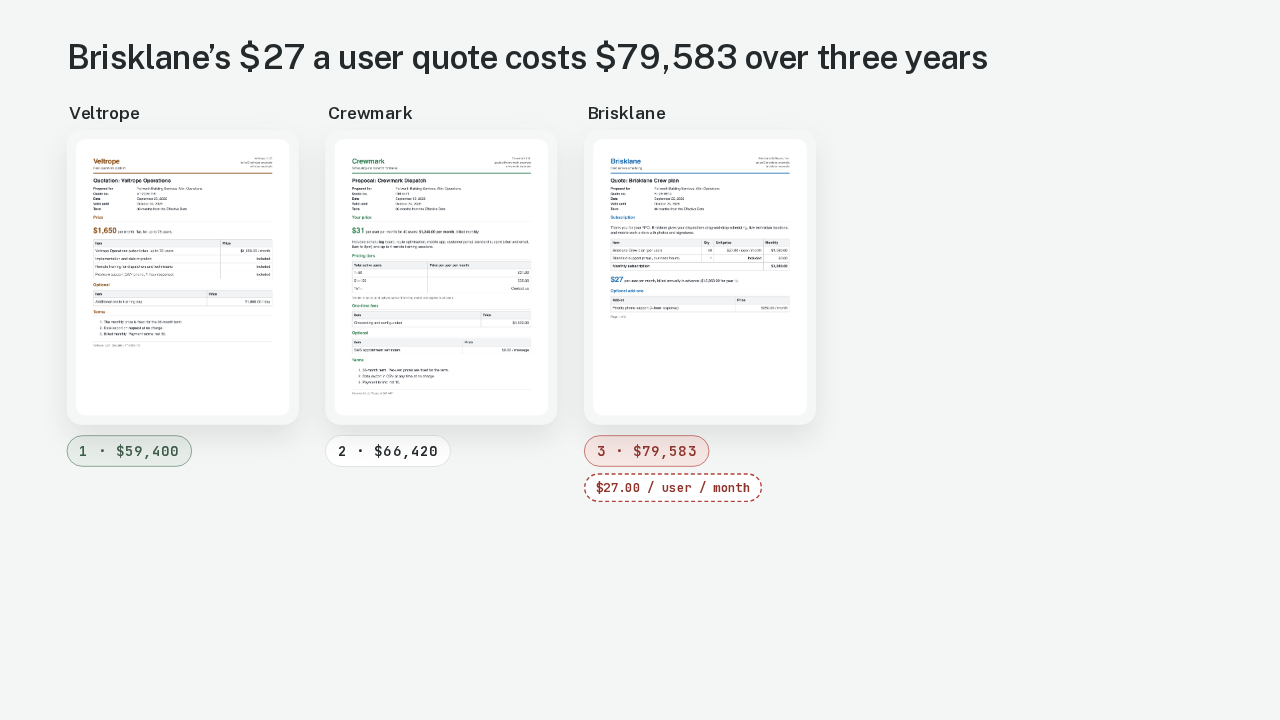Click the Brisklane vendor label
1280x720 pixels.
point(627,113)
